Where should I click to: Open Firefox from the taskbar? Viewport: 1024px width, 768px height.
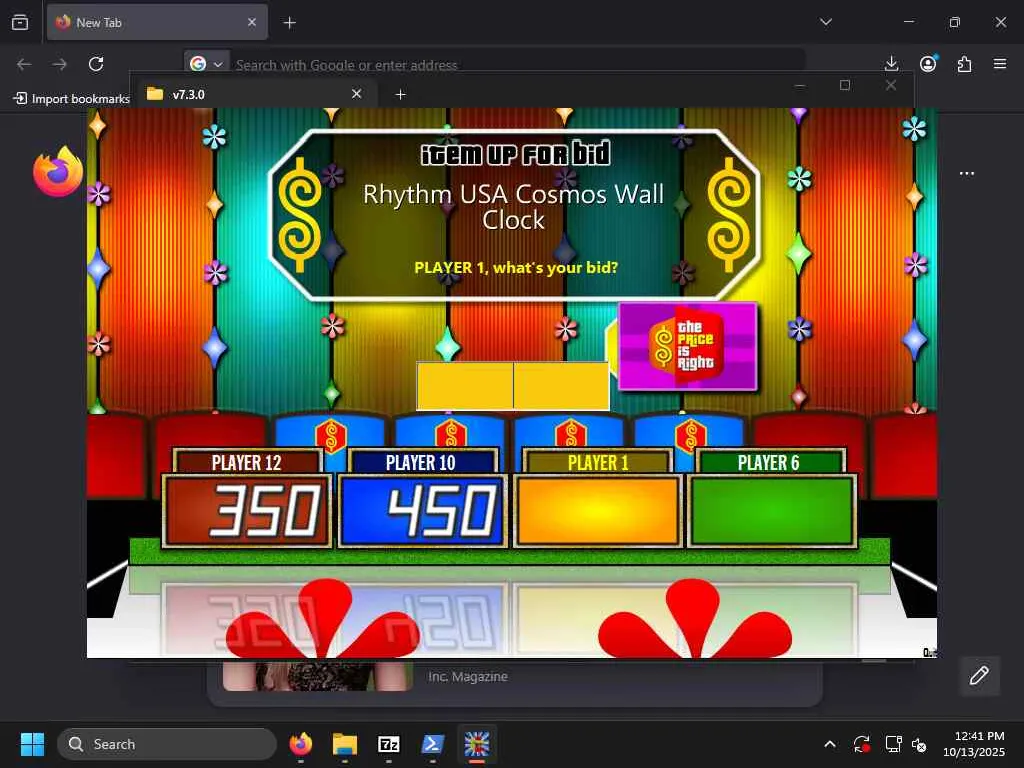[x=301, y=744]
